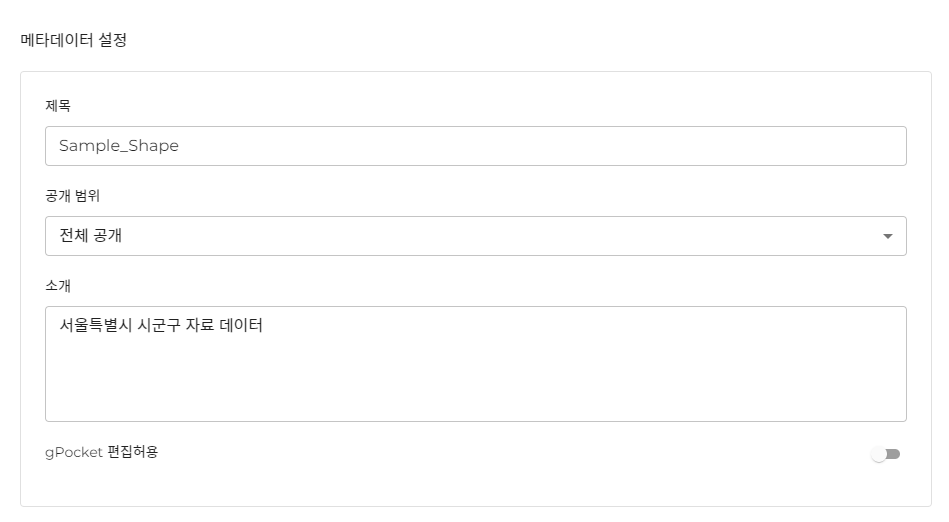949x522 pixels.
Task: Click the 제목 label
Action: [x=58, y=105]
